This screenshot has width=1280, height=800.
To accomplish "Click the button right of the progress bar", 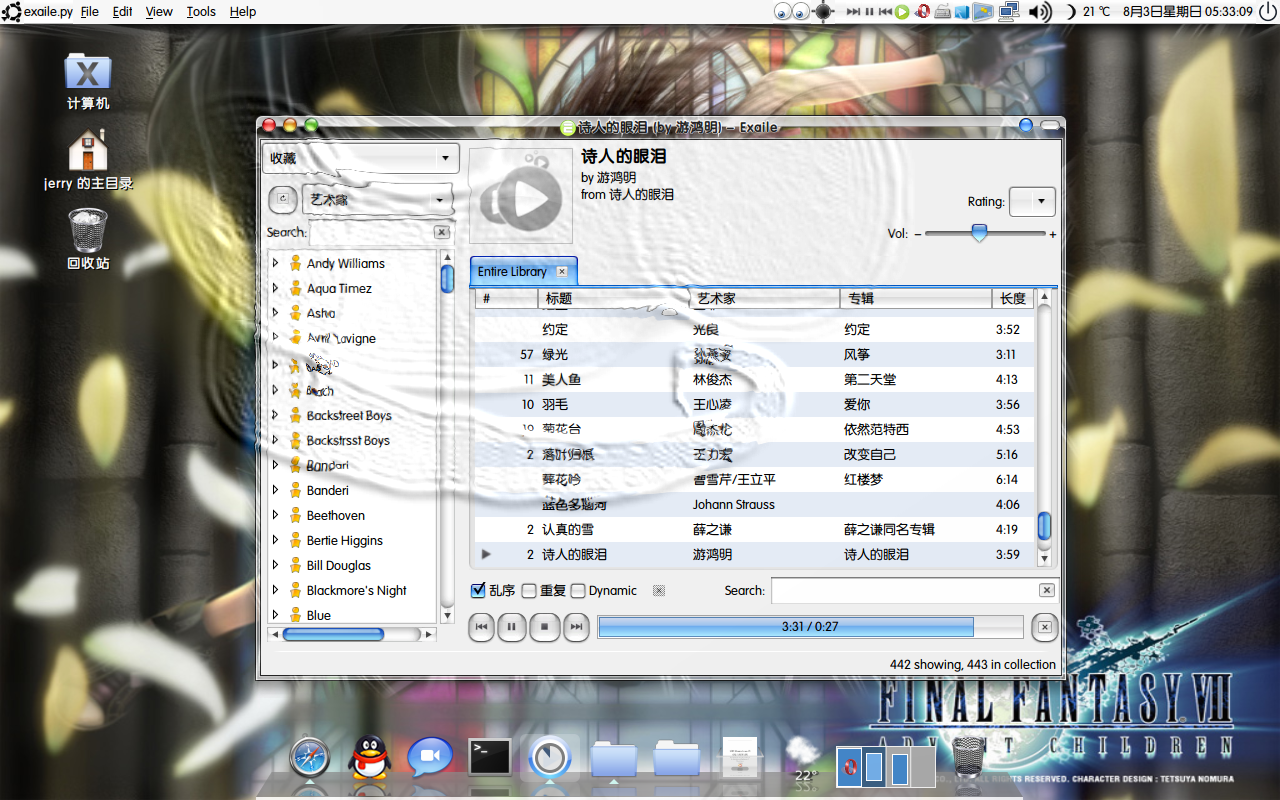I will (1044, 627).
